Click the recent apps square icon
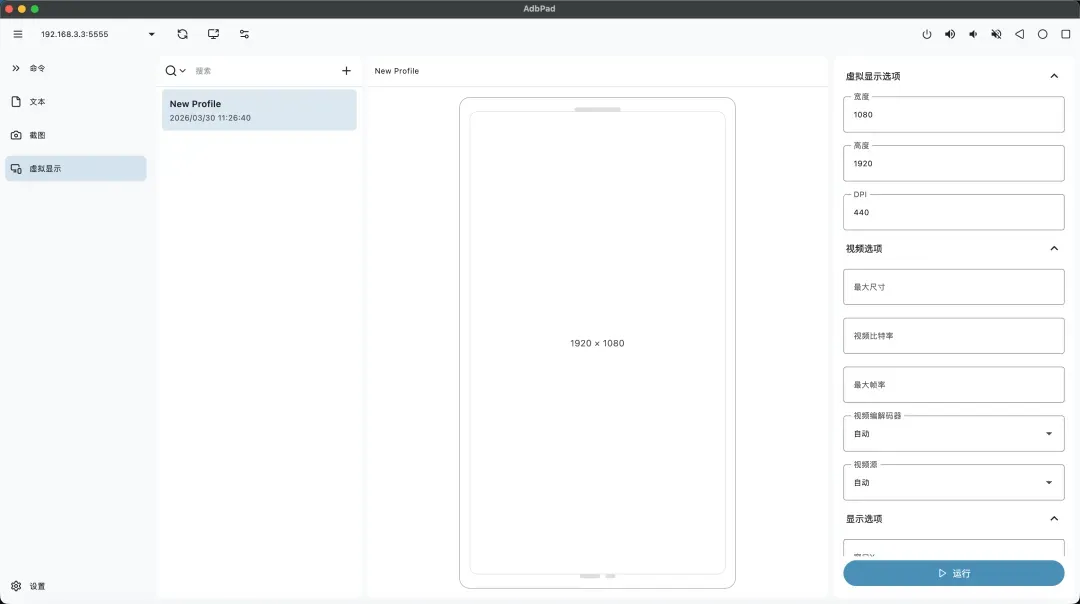1080x604 pixels. 1066,34
